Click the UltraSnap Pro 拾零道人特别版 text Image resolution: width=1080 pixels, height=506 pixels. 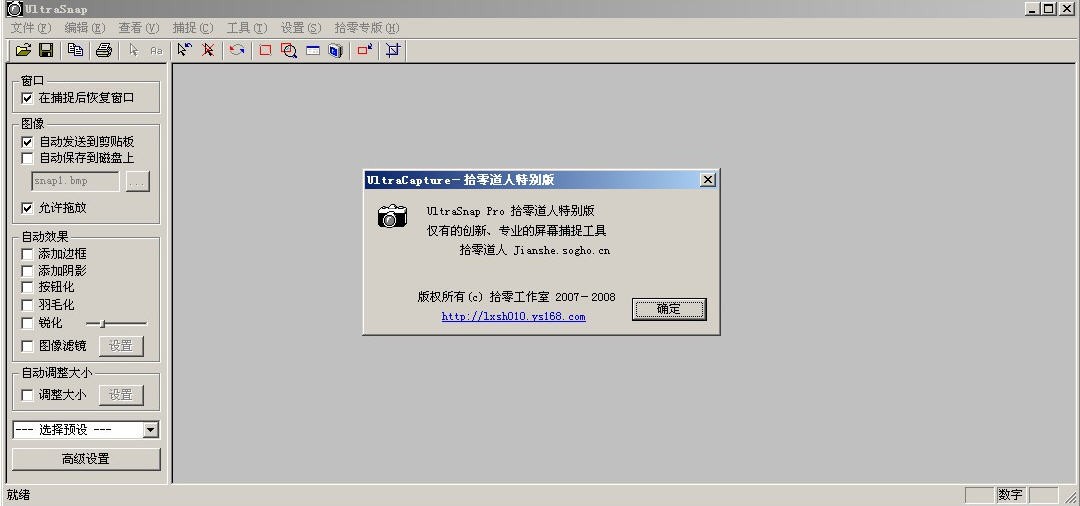click(x=510, y=211)
